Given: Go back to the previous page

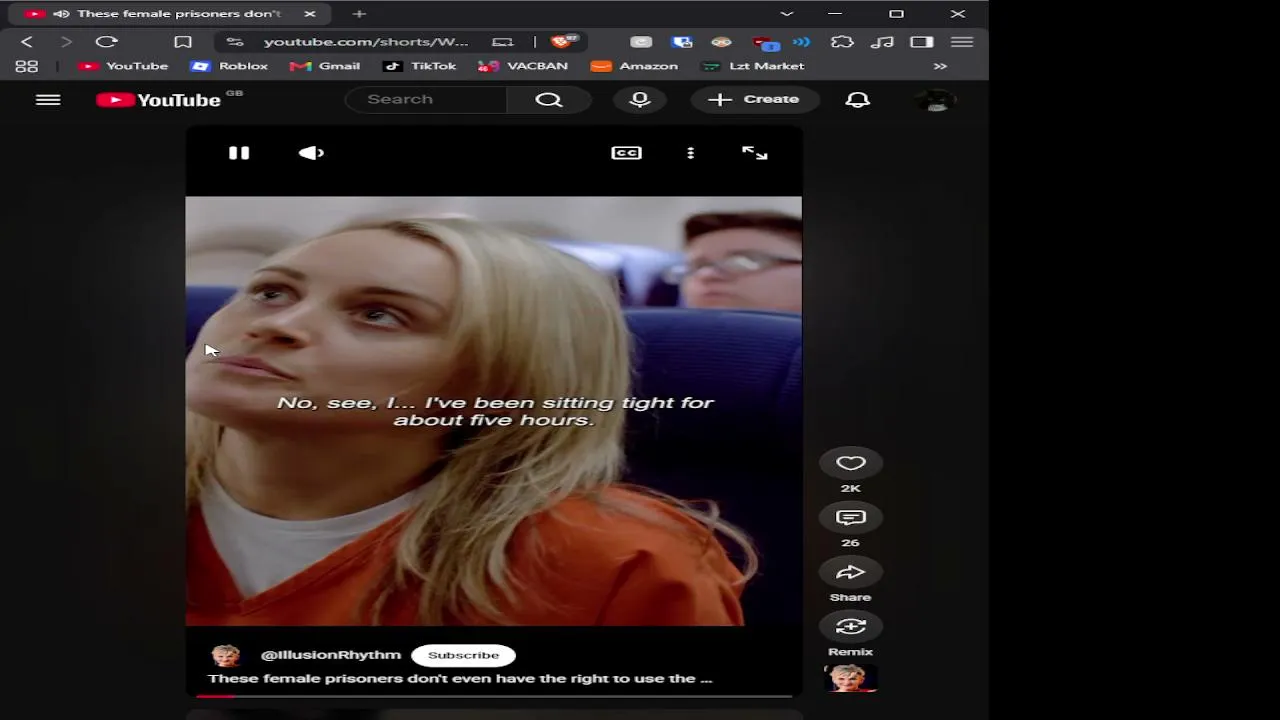Looking at the screenshot, I should point(27,42).
